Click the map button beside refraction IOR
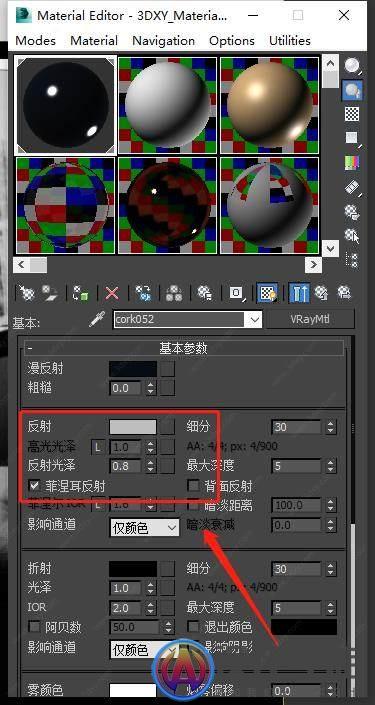This screenshot has height=705, width=375. coord(168,608)
